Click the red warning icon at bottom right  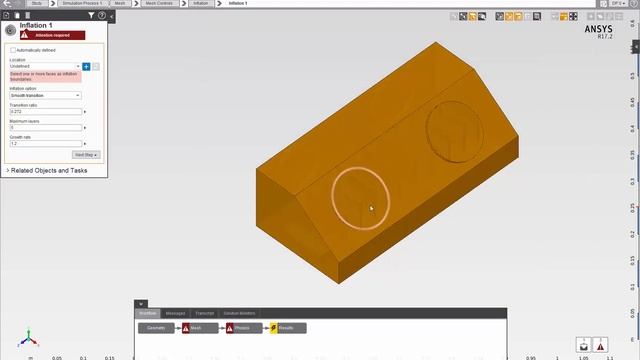click(x=600, y=345)
